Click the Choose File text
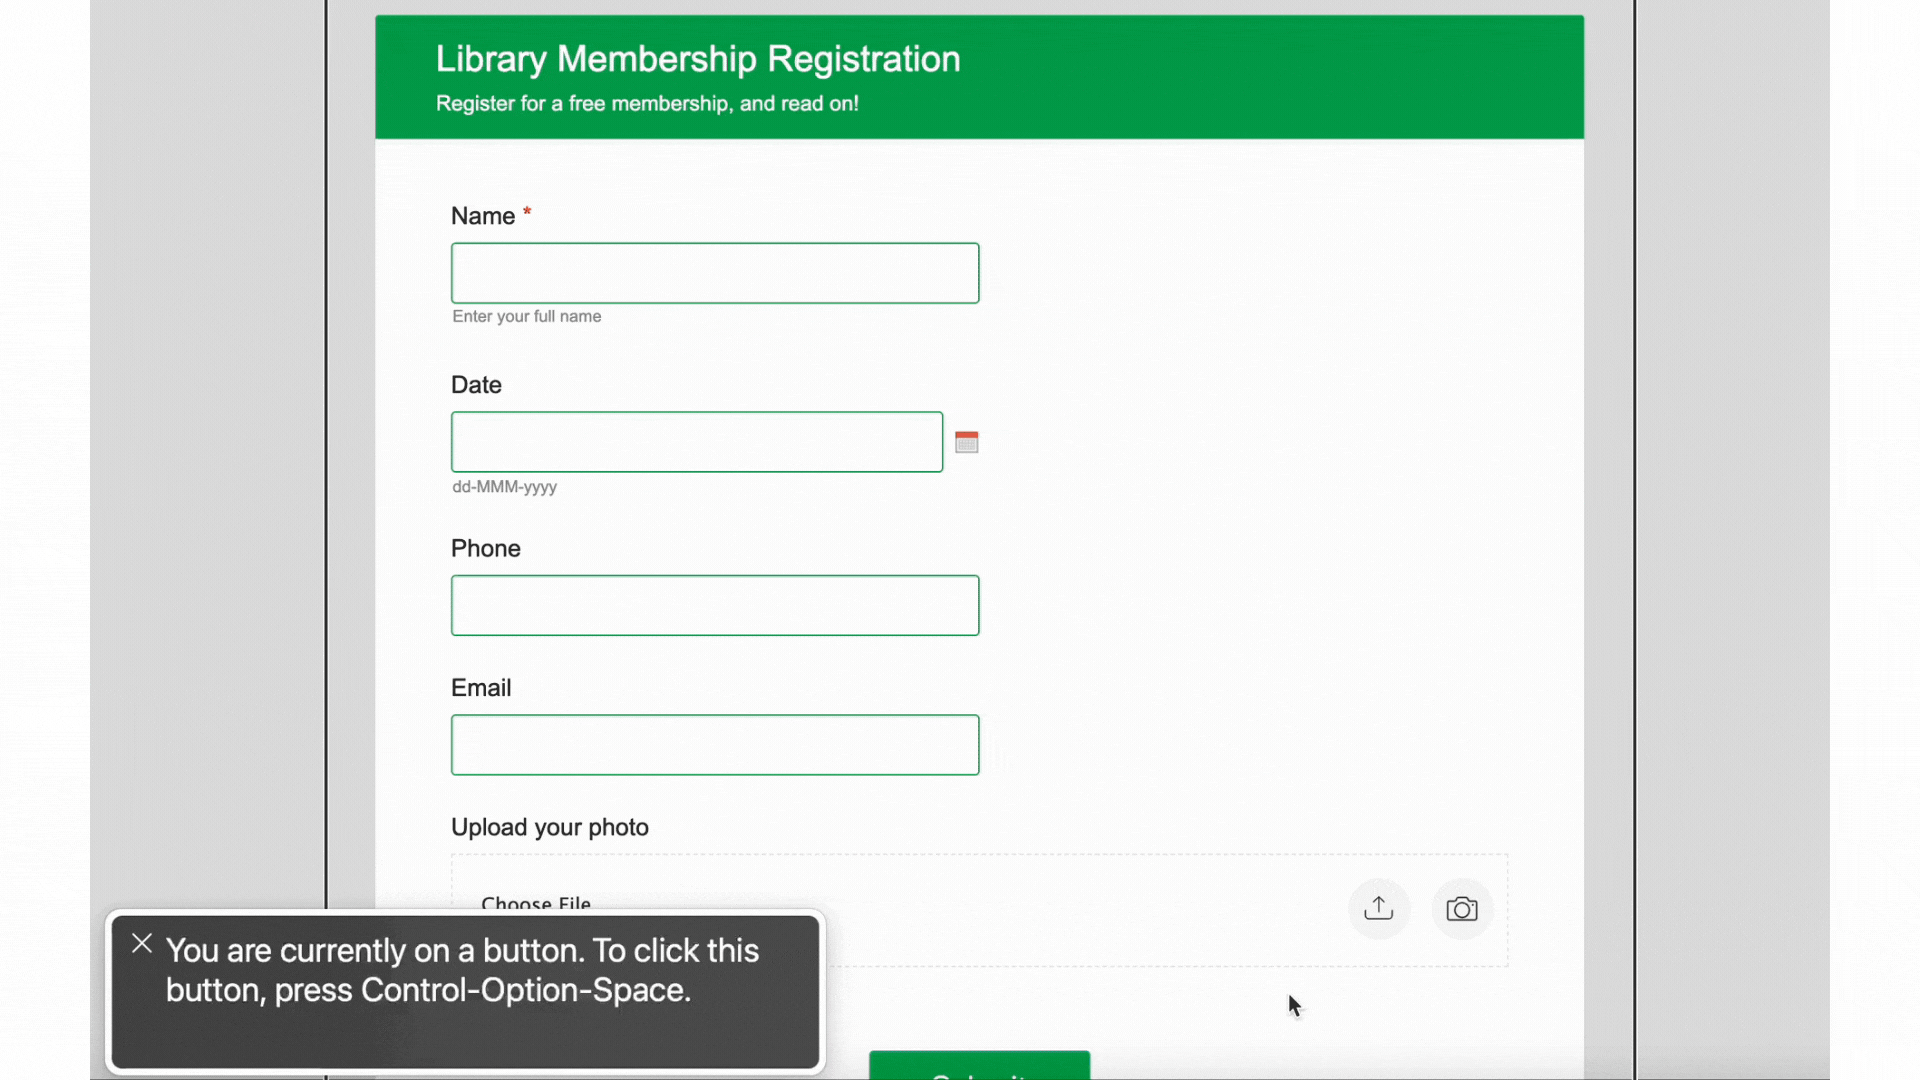Image resolution: width=1920 pixels, height=1080 pixels. [536, 903]
